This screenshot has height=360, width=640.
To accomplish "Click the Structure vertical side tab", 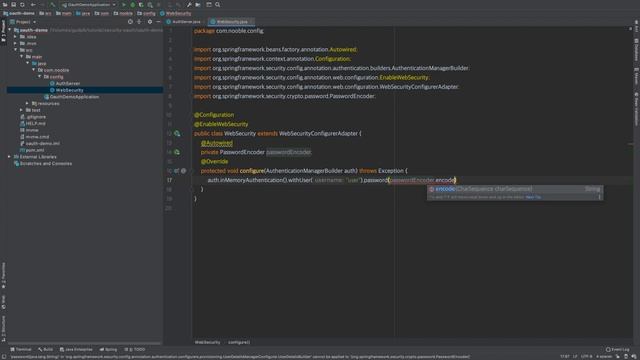I will [3, 329].
